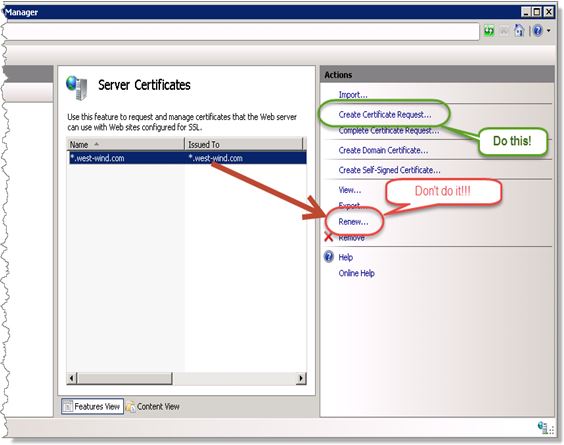Click Import... in Actions pane
Image resolution: width=564 pixels, height=445 pixels.
353,95
